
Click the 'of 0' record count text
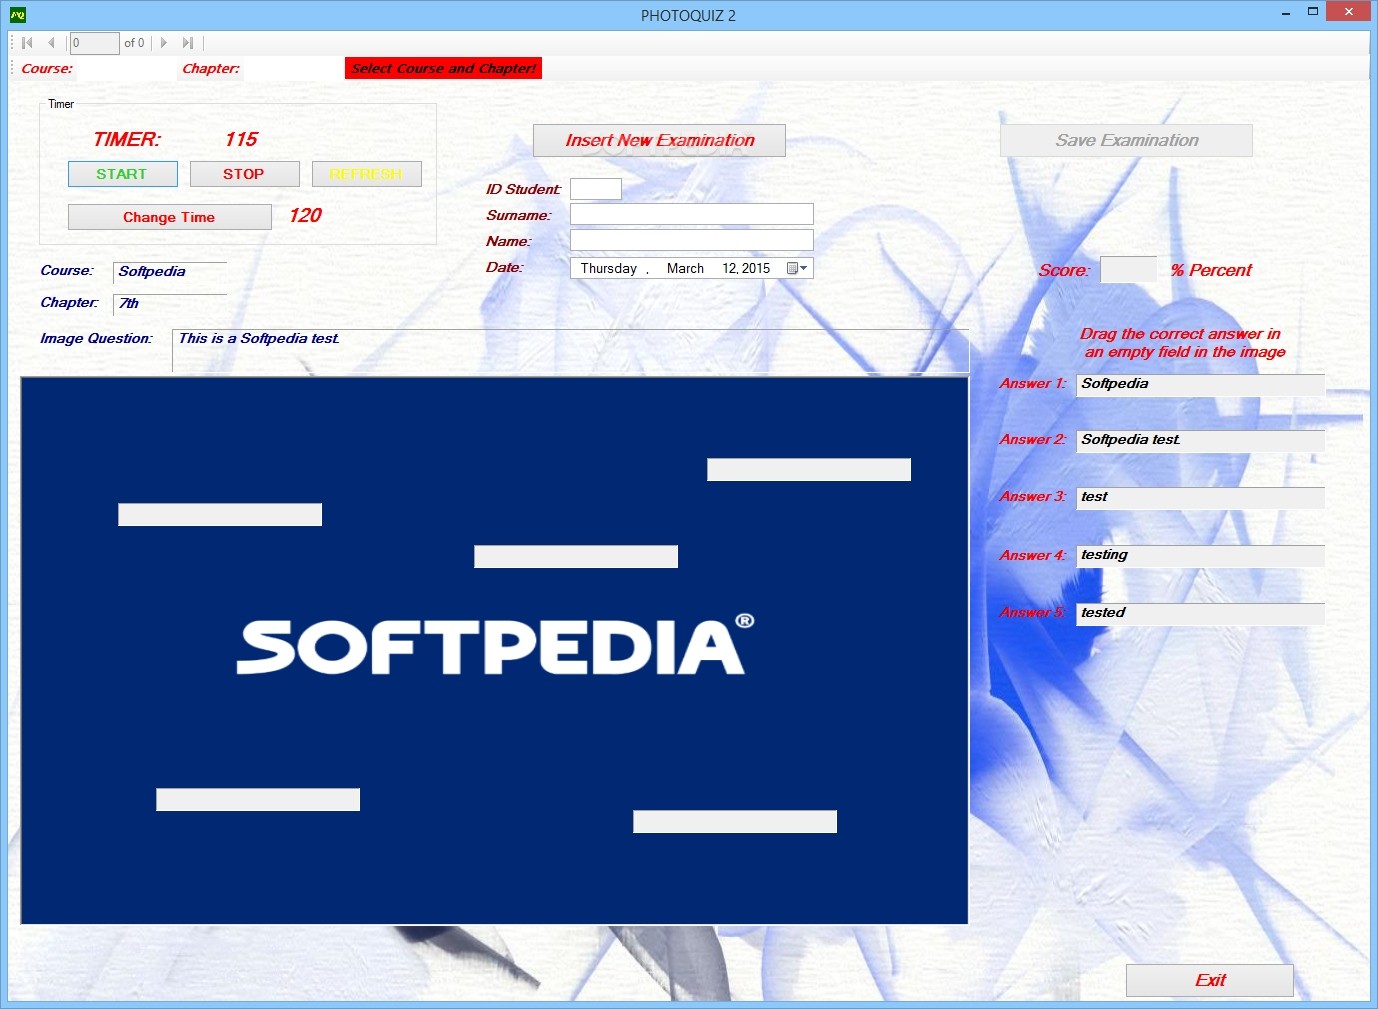pyautogui.click(x=134, y=43)
